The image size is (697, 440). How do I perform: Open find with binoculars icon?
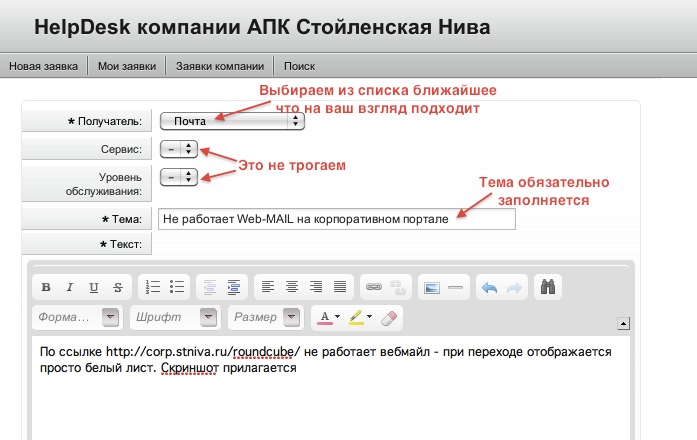pyautogui.click(x=547, y=287)
